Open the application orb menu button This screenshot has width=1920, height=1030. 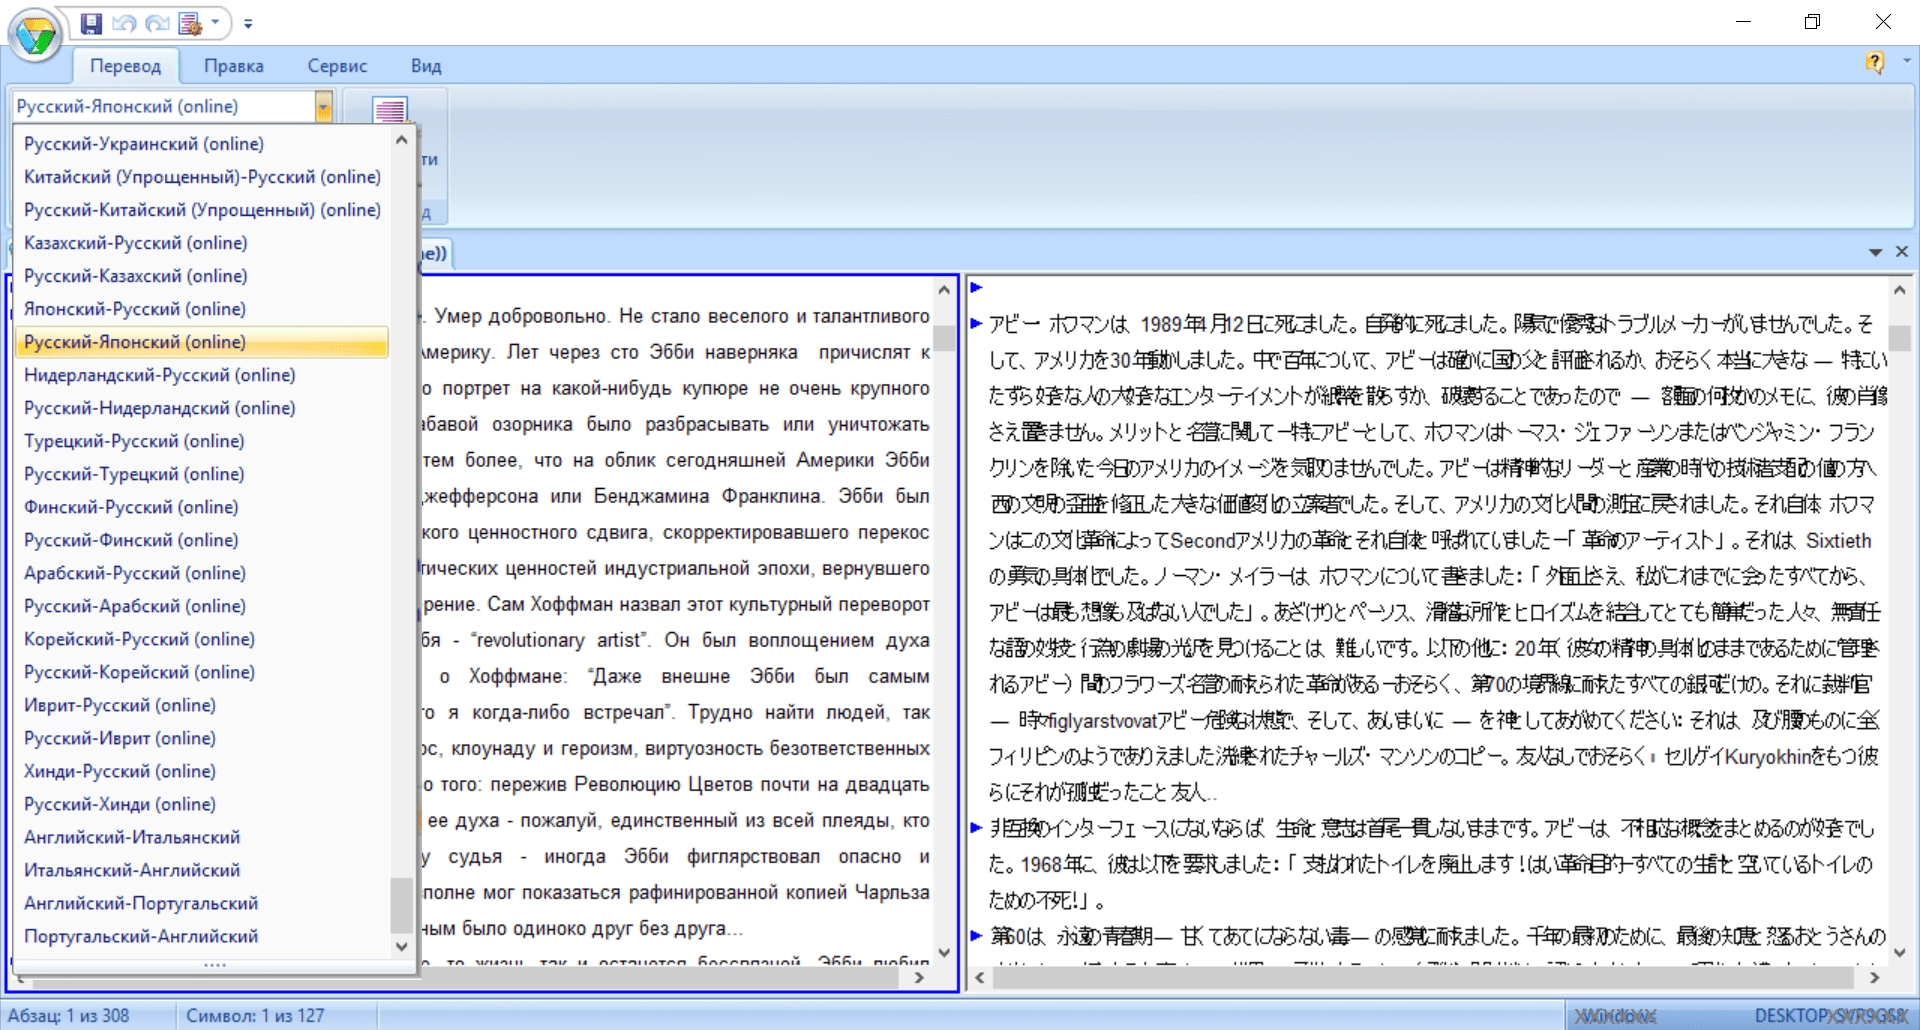pos(36,35)
